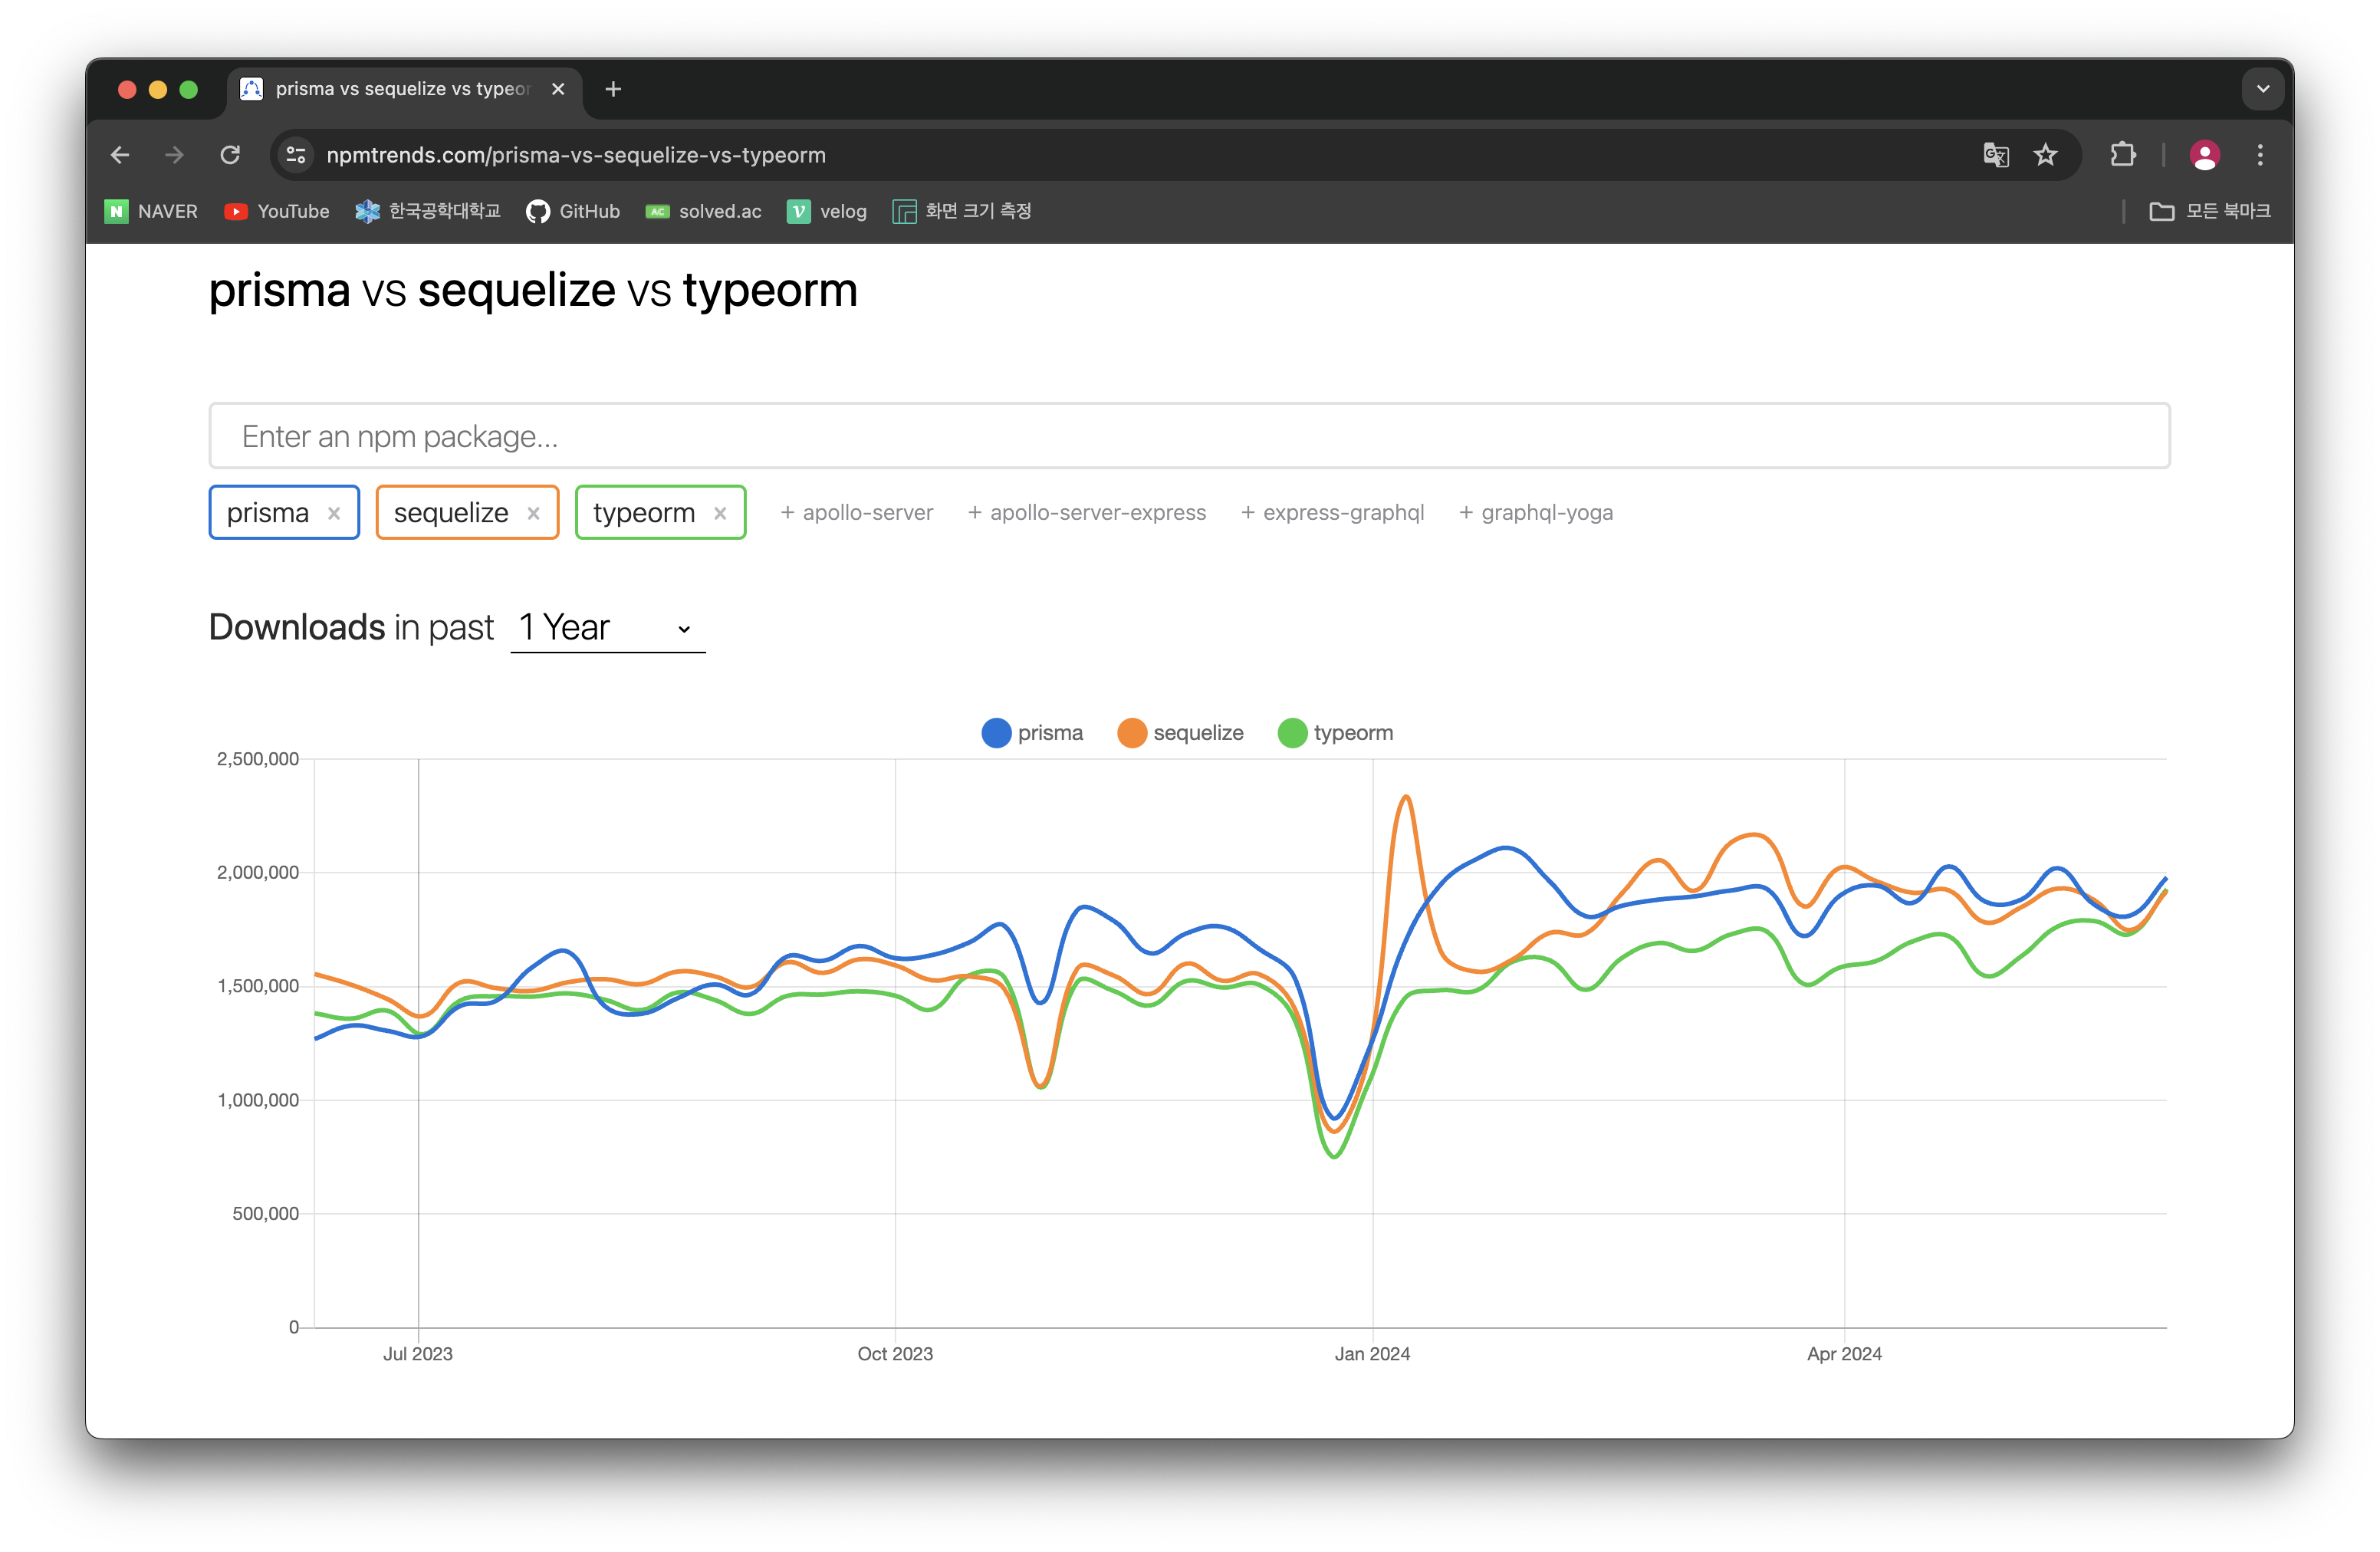Bookmark this page with star icon

point(2045,155)
